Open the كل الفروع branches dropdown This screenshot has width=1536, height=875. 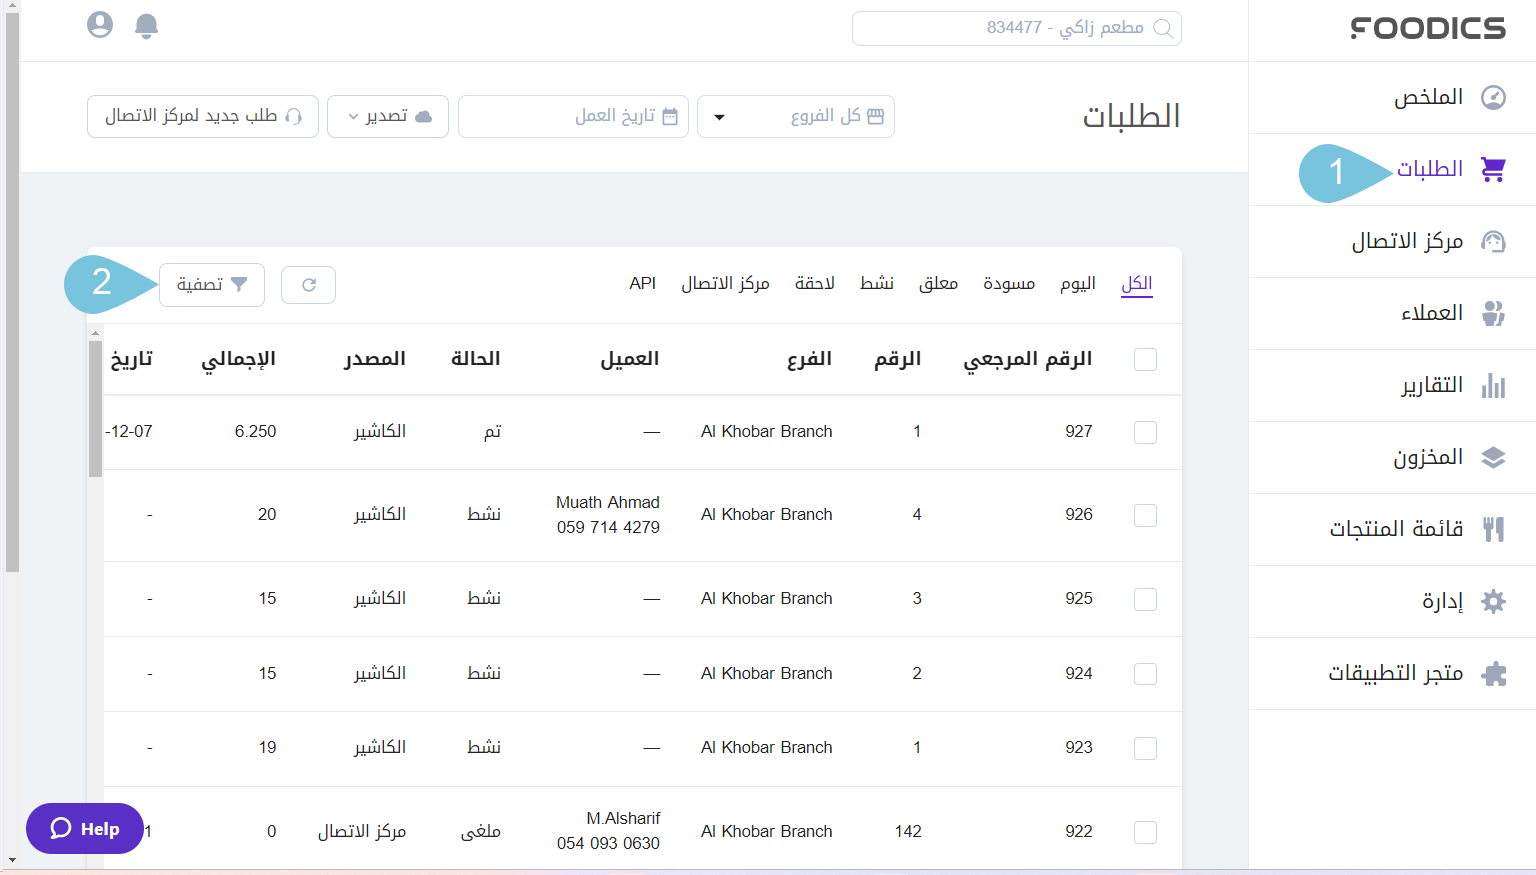click(x=796, y=116)
